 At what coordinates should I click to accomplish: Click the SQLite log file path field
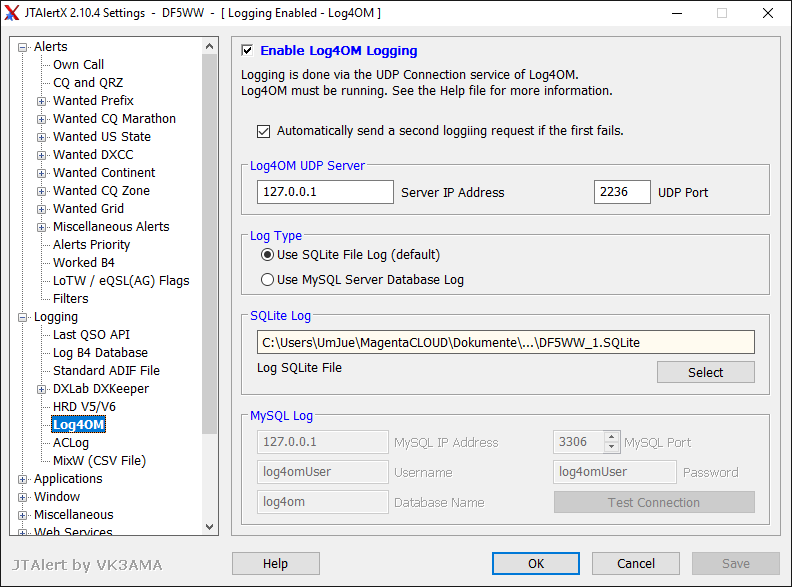(506, 343)
